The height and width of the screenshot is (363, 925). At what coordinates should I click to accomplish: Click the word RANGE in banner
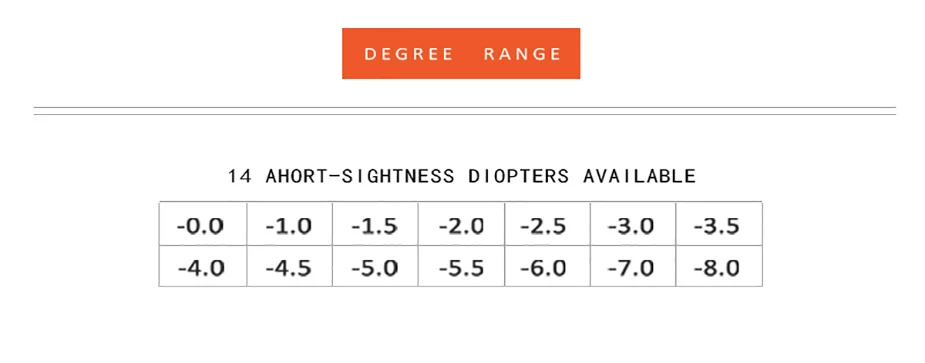click(523, 54)
